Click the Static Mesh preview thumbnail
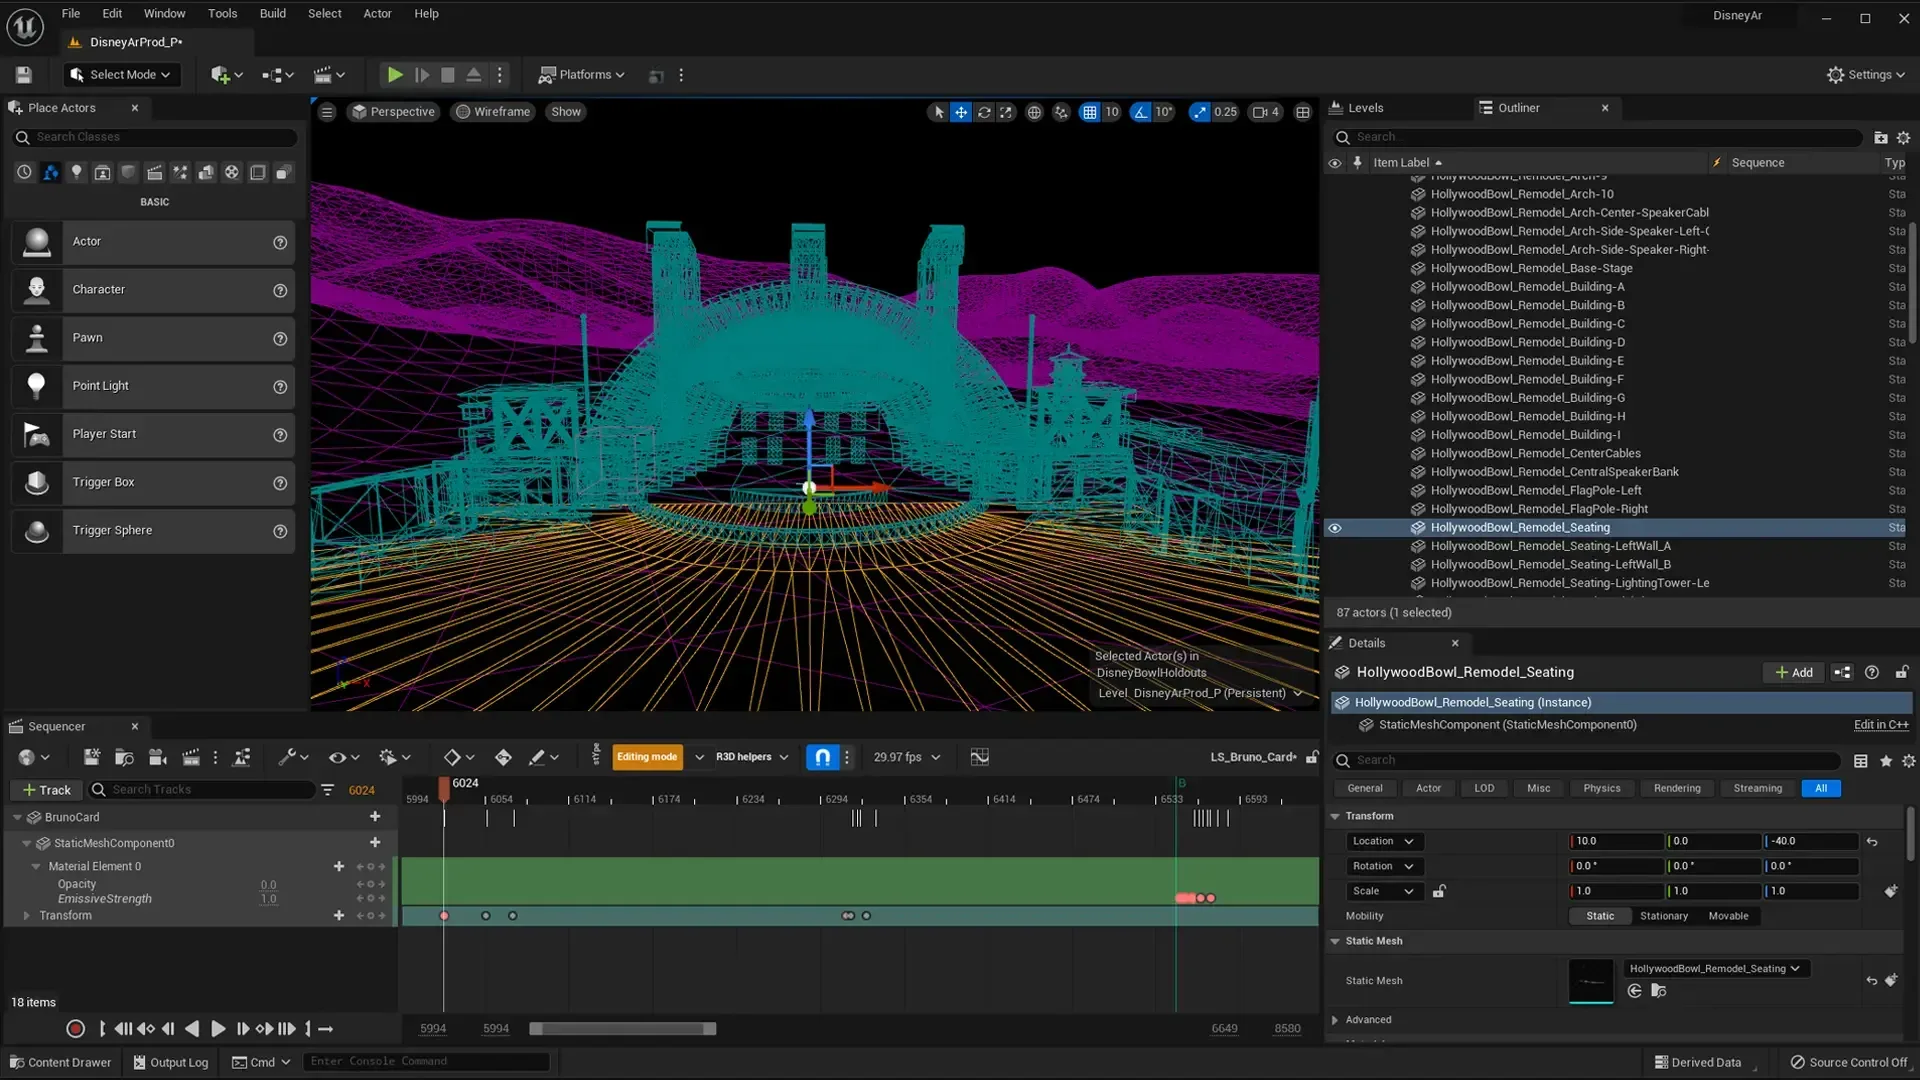Image resolution: width=1920 pixels, height=1080 pixels. click(x=1591, y=981)
